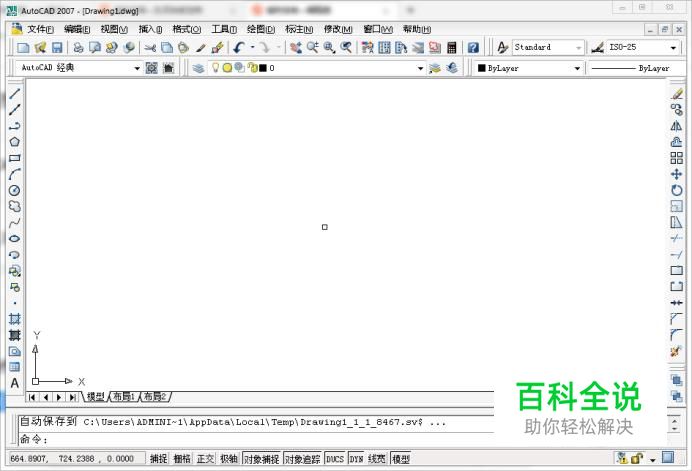Select the Line draw tool
This screenshot has width=692, height=471.
[15, 94]
